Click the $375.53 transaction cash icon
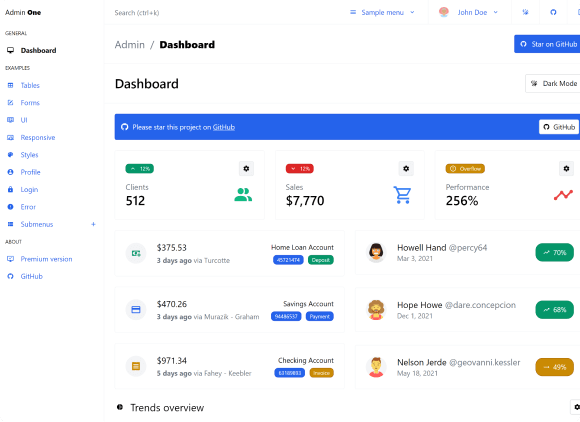The image size is (580, 422). [x=136, y=253]
